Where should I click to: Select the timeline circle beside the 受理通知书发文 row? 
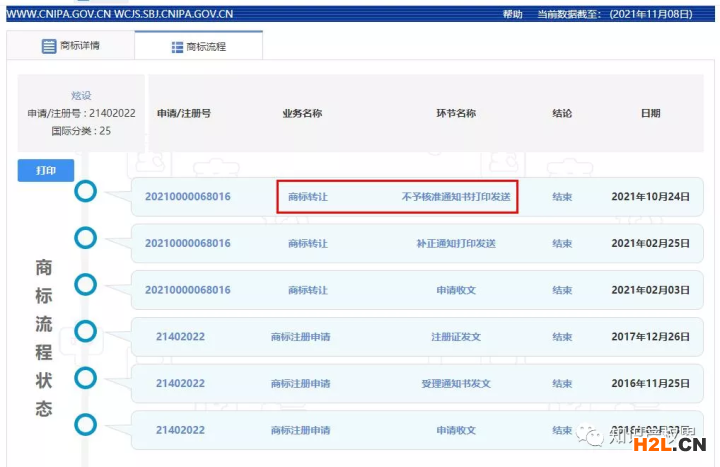(x=86, y=378)
